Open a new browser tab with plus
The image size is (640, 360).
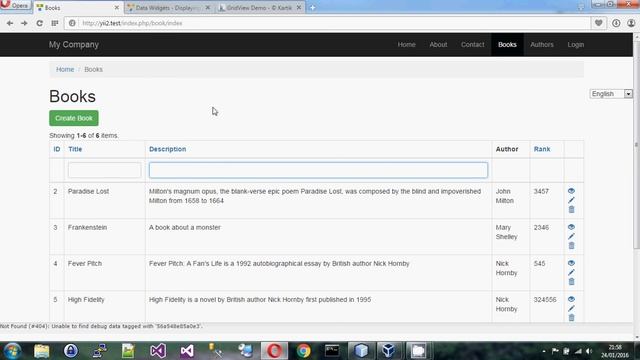coord(312,7)
